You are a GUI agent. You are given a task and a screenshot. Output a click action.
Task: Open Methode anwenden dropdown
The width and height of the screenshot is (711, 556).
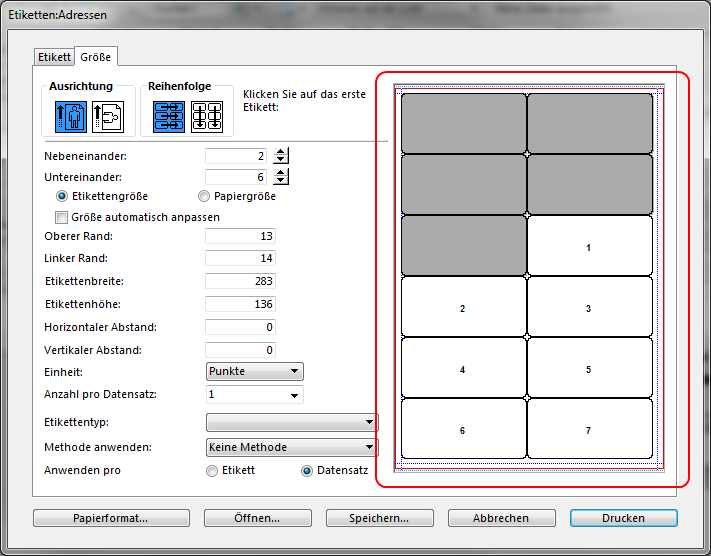coord(291,447)
